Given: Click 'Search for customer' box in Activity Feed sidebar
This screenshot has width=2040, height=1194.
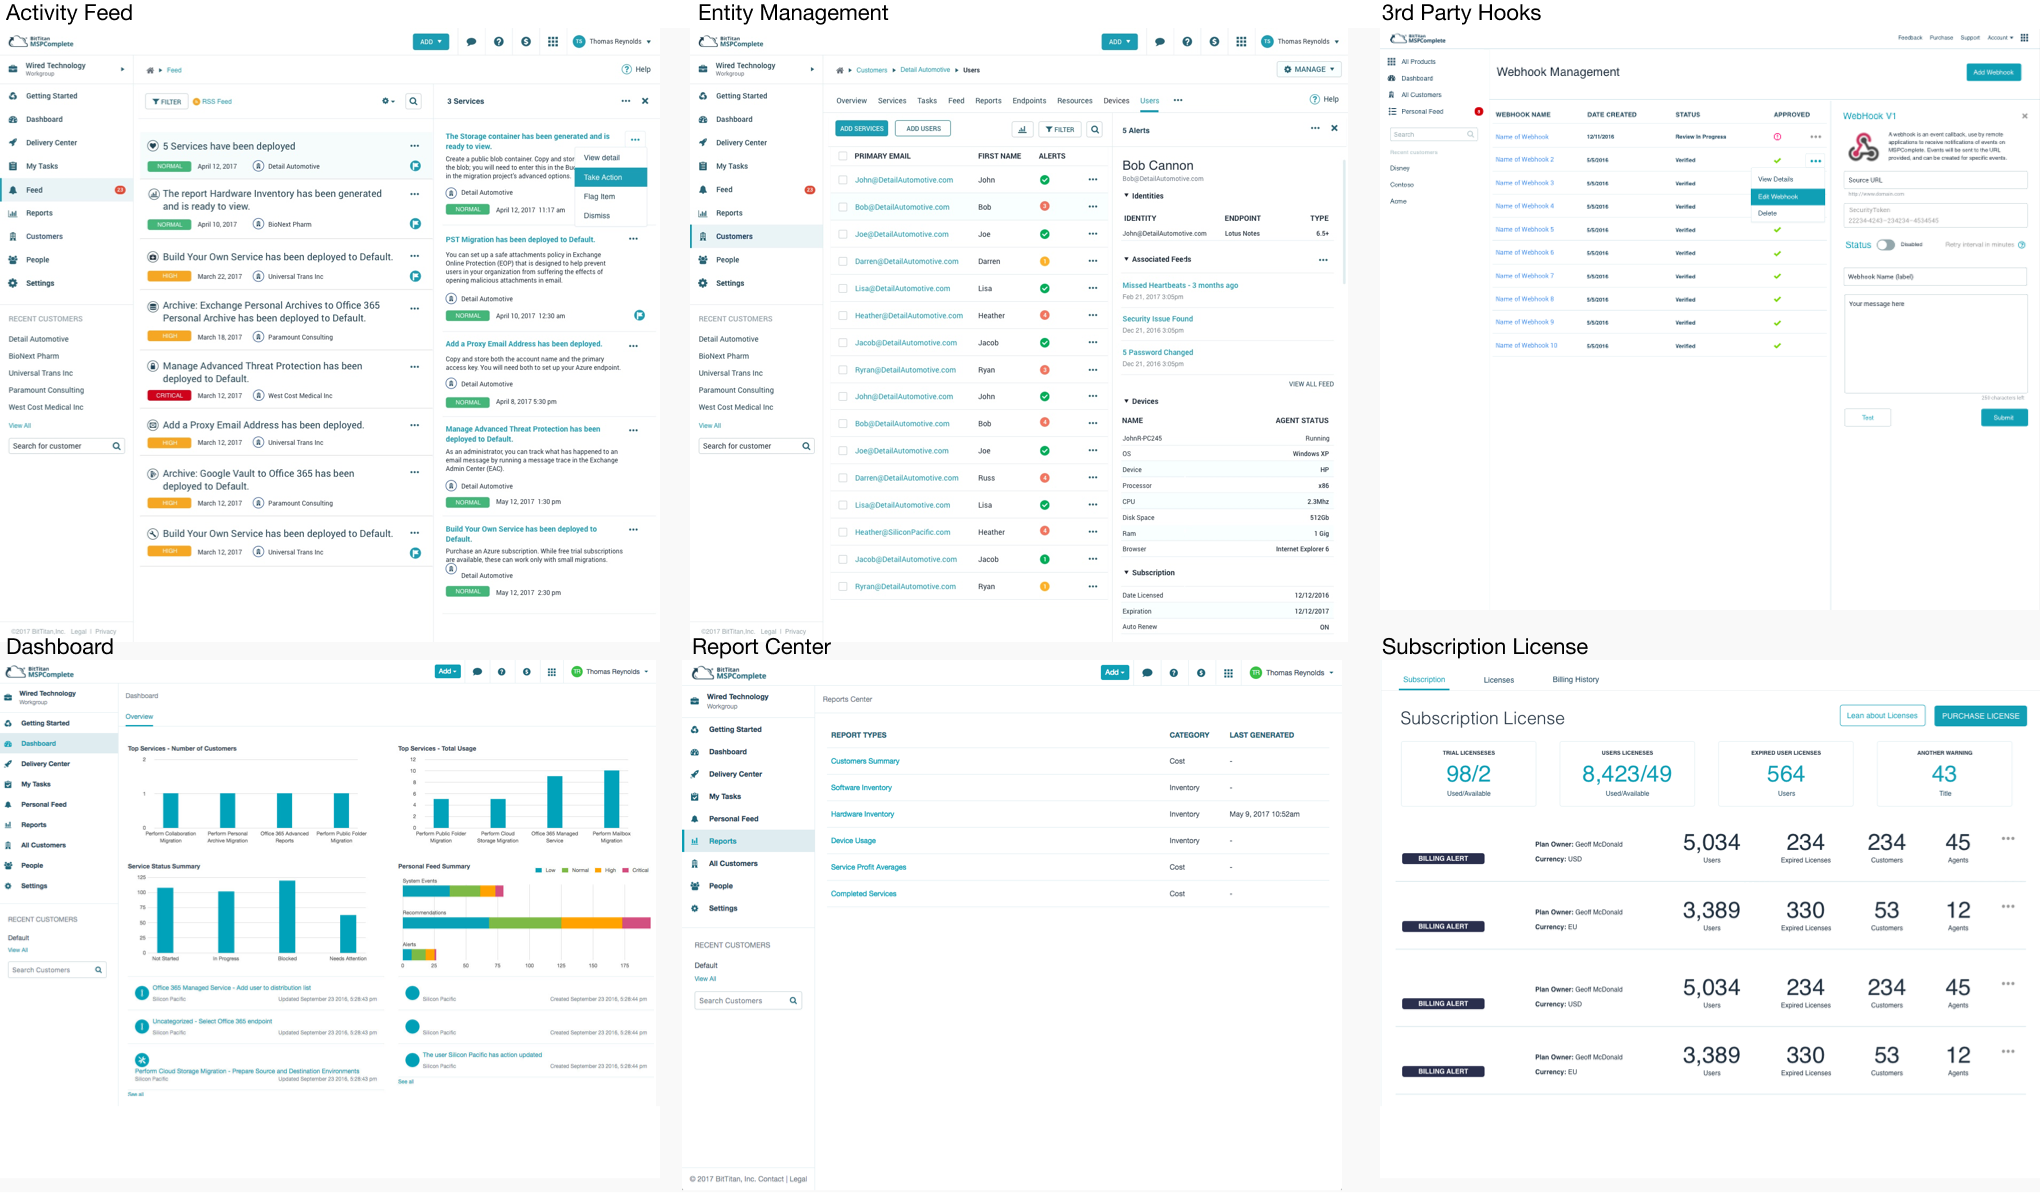Looking at the screenshot, I should click(x=66, y=446).
